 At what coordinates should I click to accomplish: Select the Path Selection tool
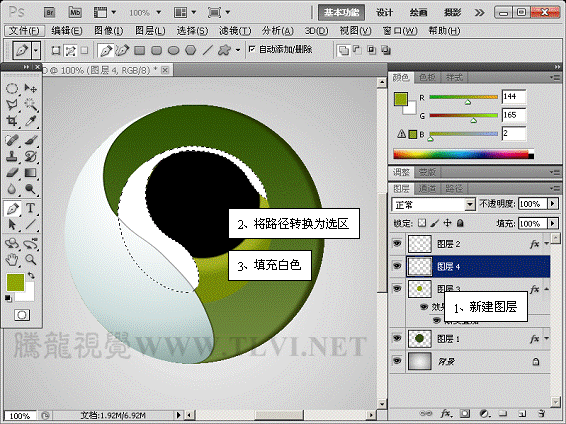[12, 224]
